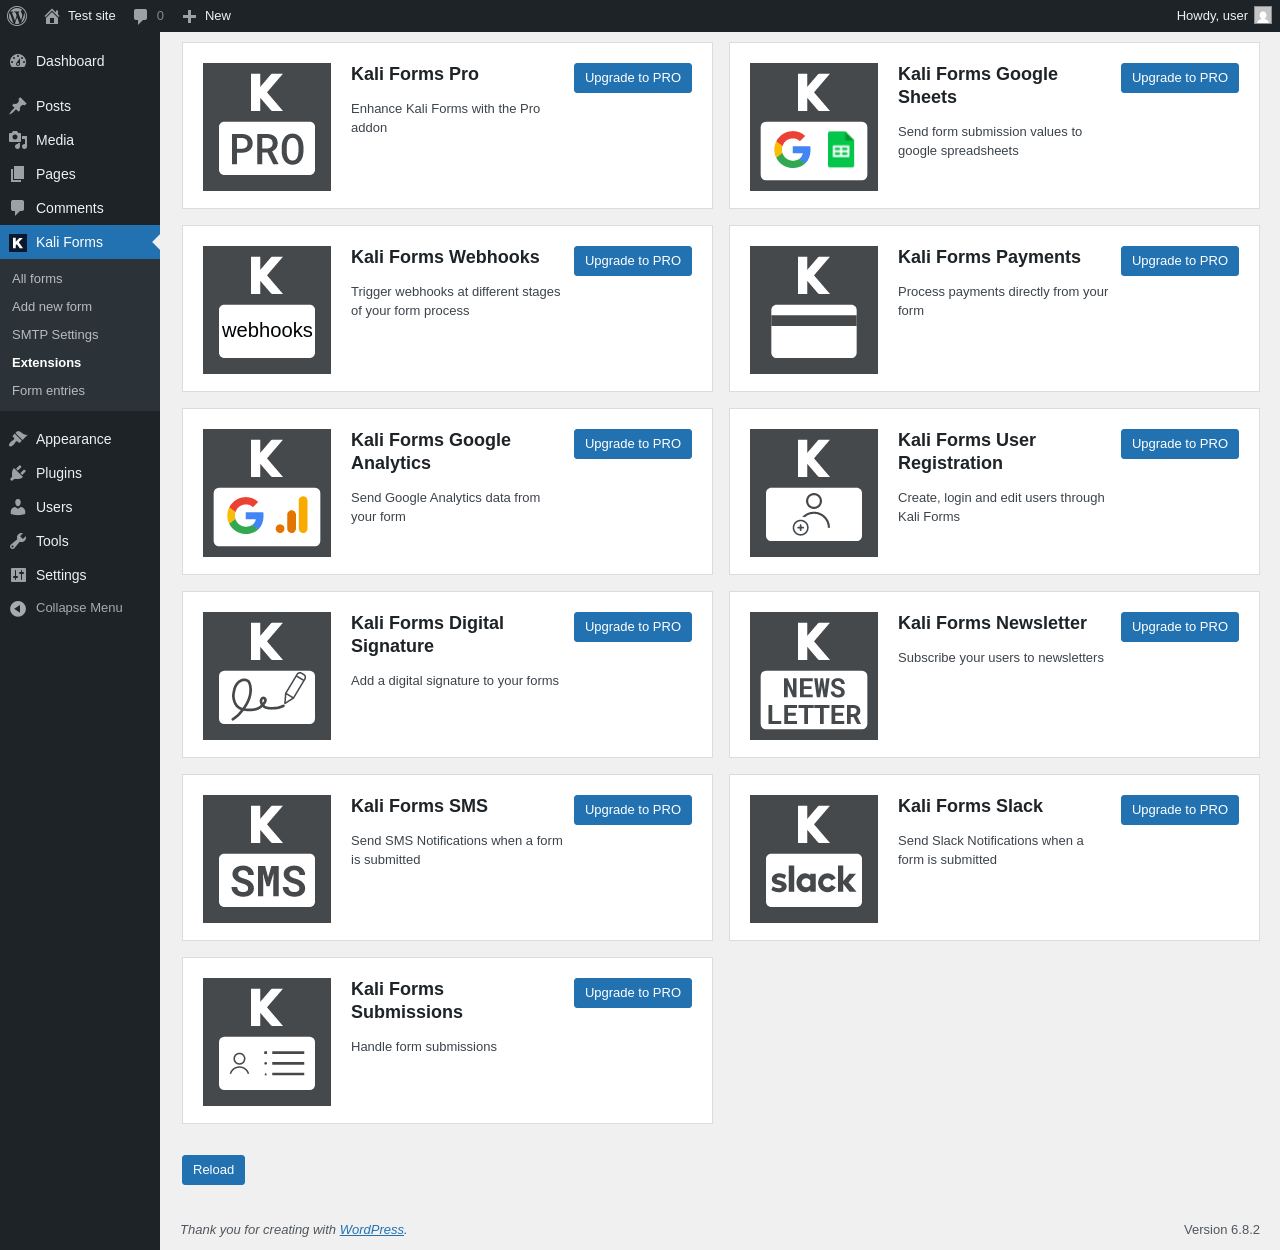Click the SMS extension logo
Screen dimensions: 1280x1250
(267, 859)
